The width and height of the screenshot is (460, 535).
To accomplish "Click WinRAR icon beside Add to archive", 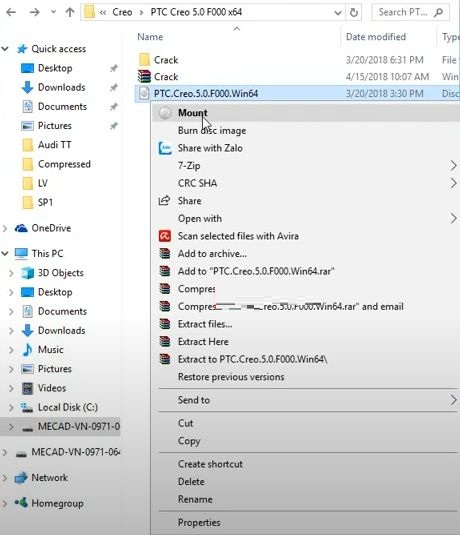I will tap(165, 254).
